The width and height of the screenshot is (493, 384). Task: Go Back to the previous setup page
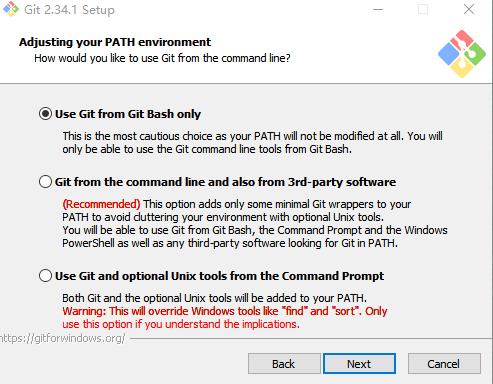point(284,364)
